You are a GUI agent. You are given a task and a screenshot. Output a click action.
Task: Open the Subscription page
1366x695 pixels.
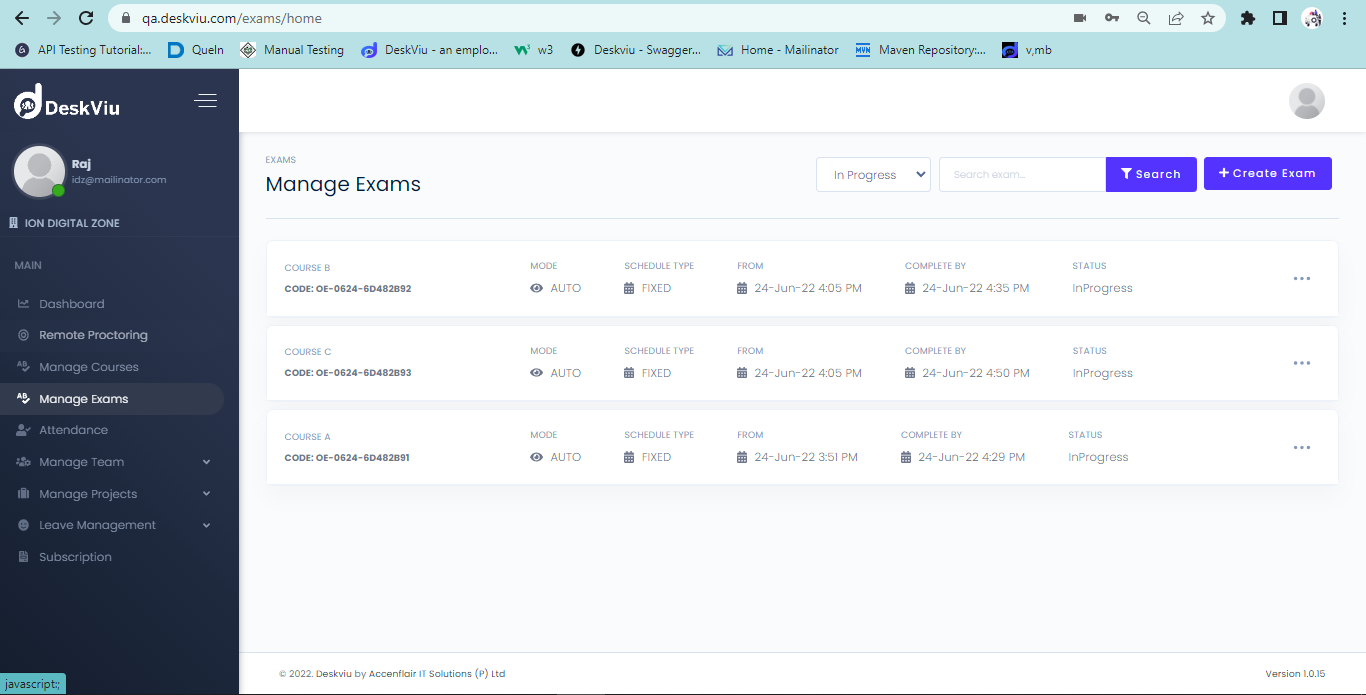75,557
